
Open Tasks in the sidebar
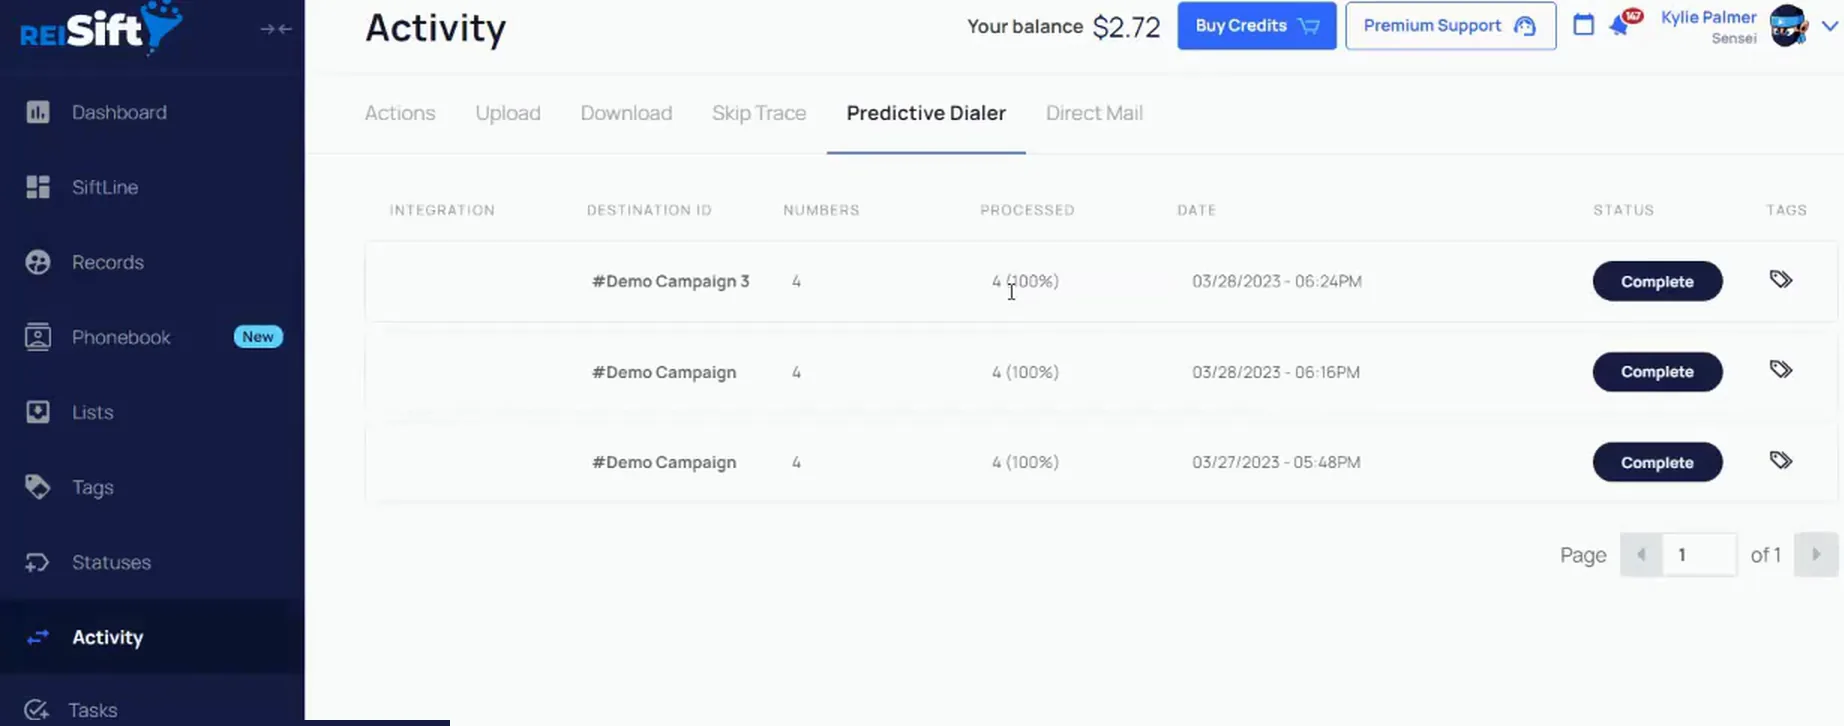[92, 710]
